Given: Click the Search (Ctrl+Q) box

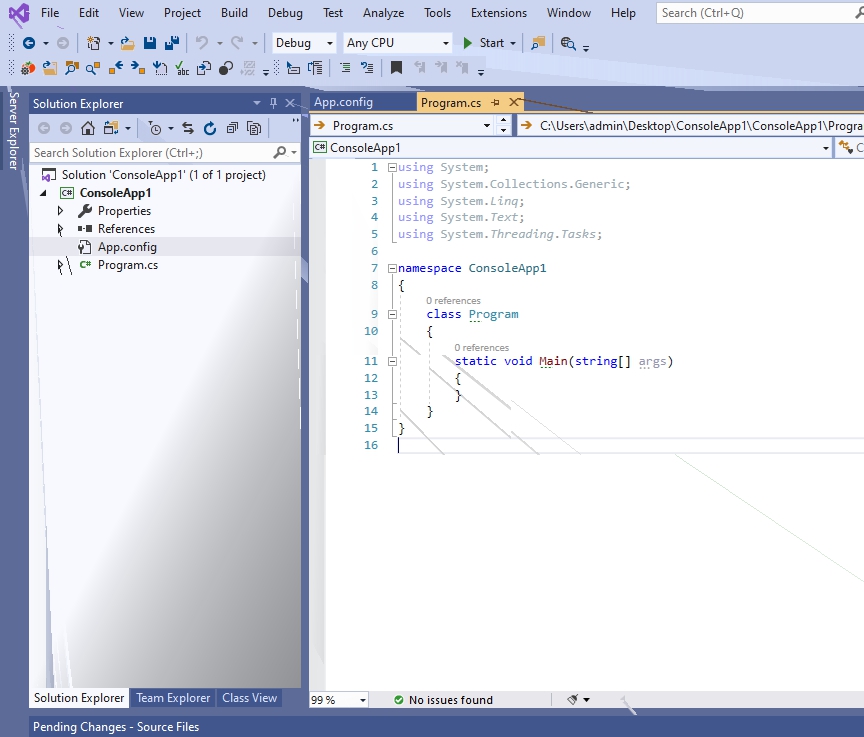Looking at the screenshot, I should pos(760,13).
